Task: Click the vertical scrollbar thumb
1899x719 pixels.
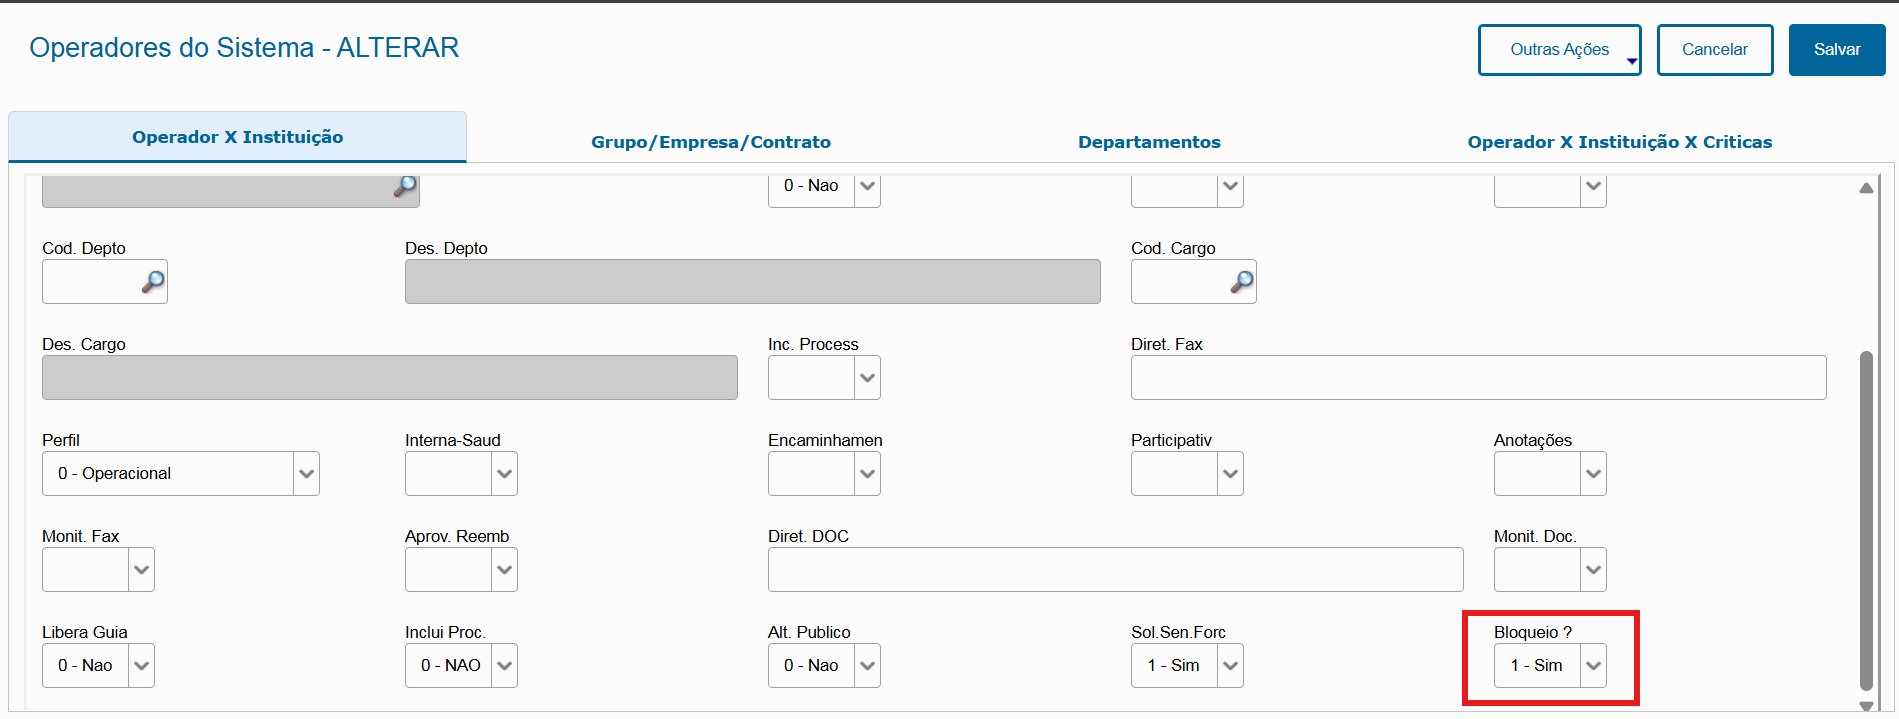Action: (1866, 520)
